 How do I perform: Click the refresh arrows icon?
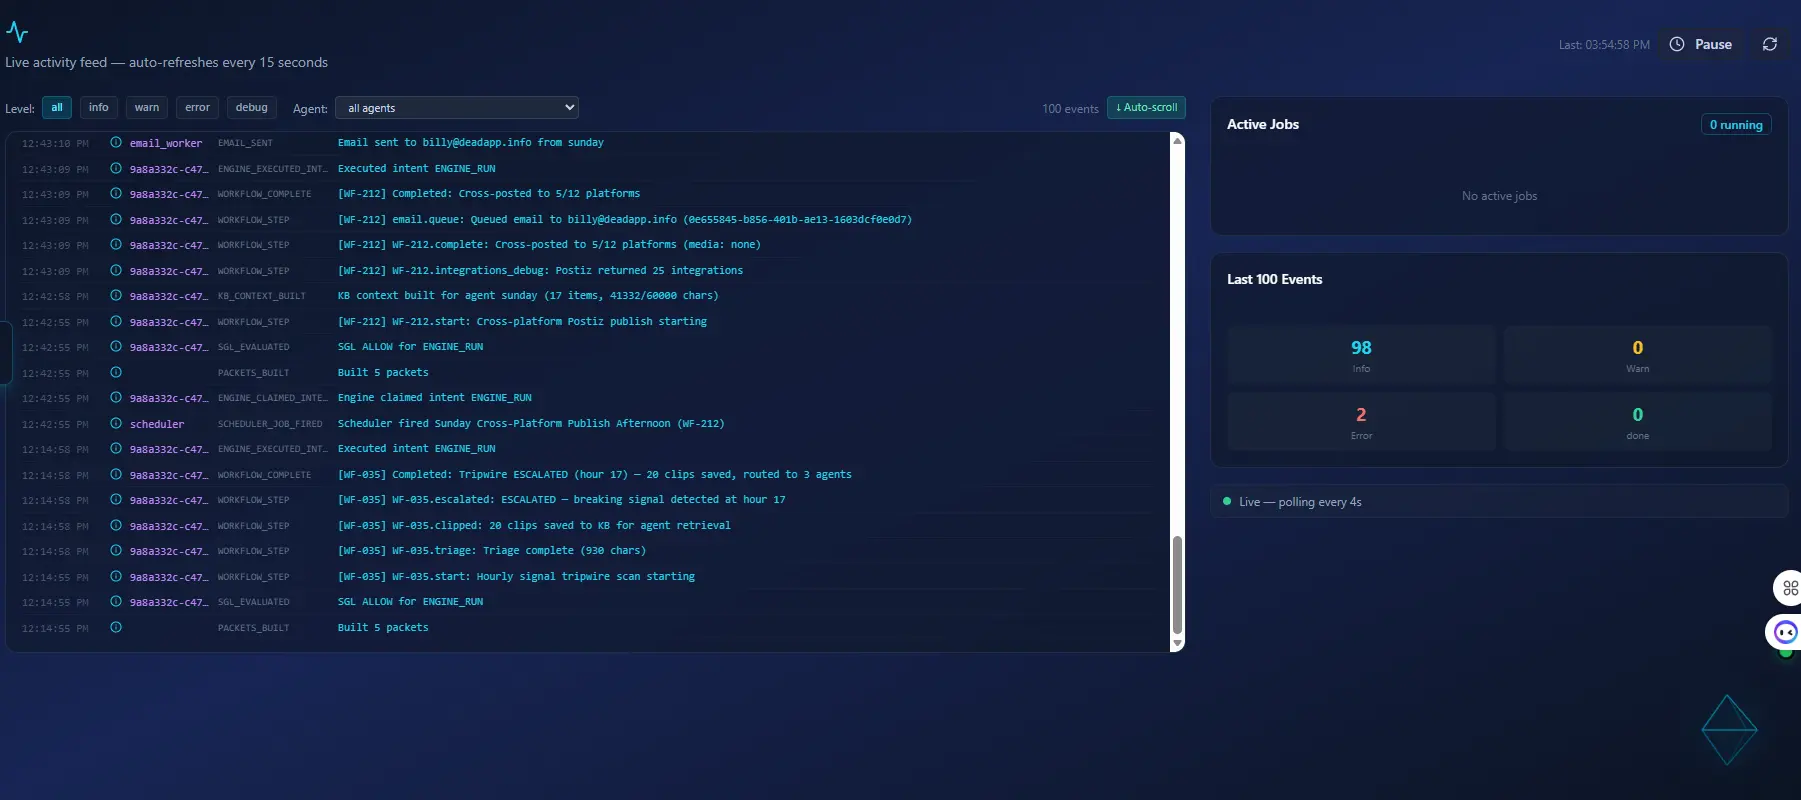coord(1770,44)
